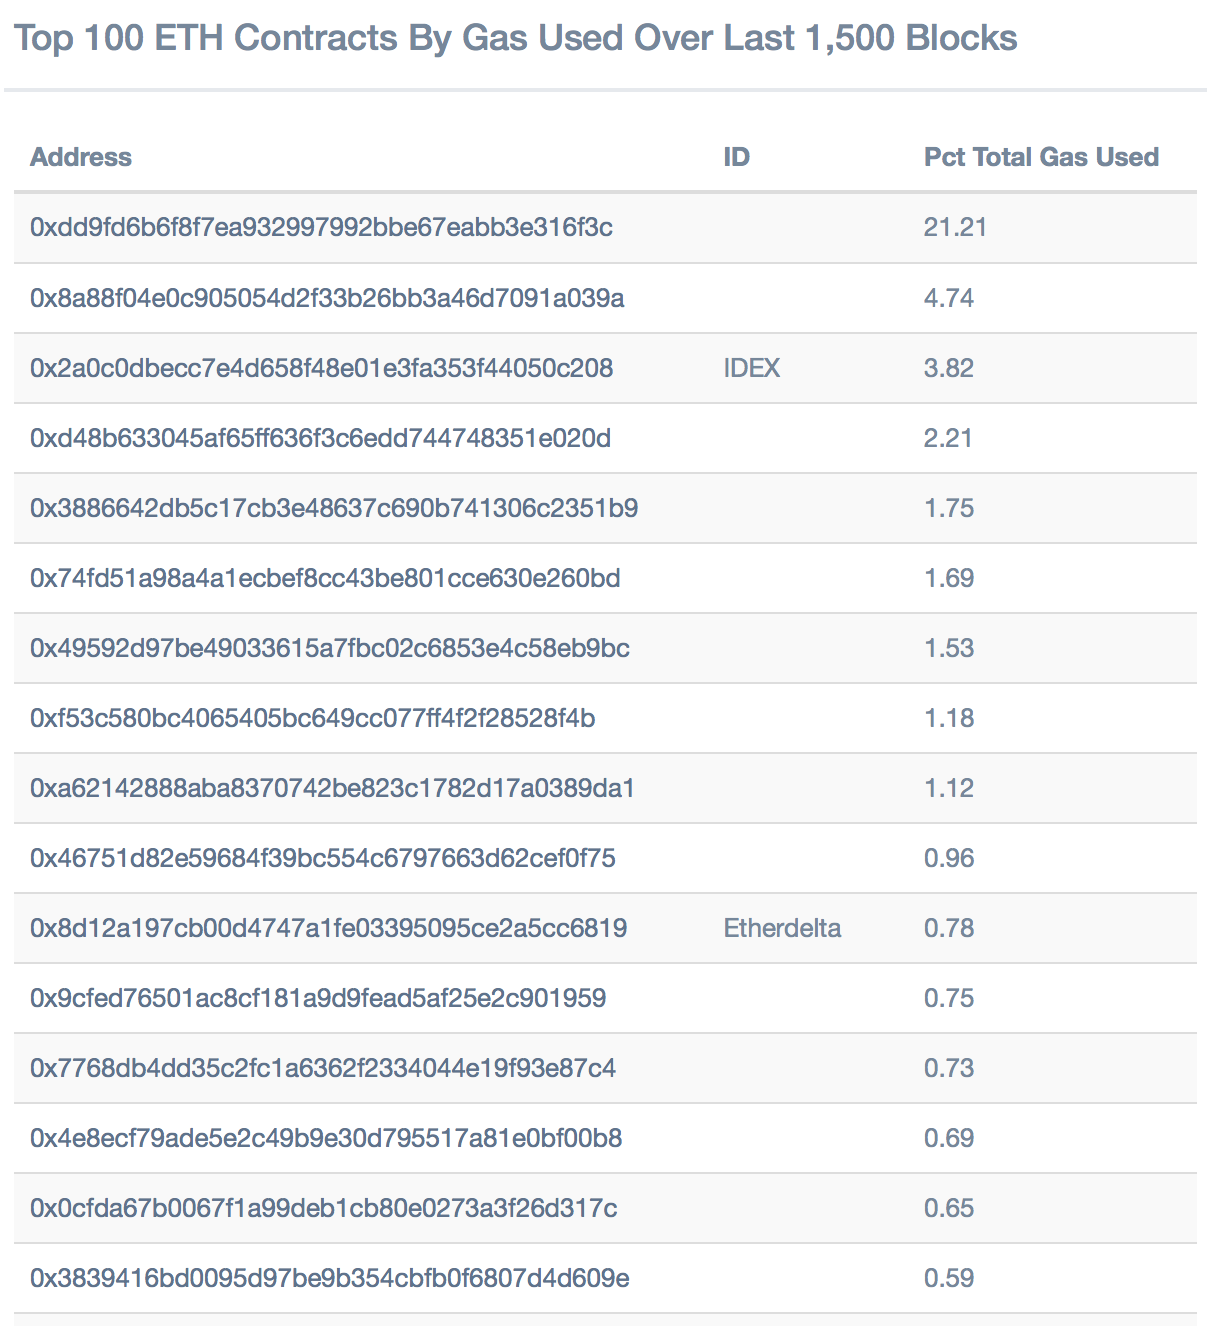Screen dimensions: 1222x1326
Task: Open address 0xdd9fd6b6f8f7ea932997992bbe67eabb3e316f3c
Action: pos(321,227)
